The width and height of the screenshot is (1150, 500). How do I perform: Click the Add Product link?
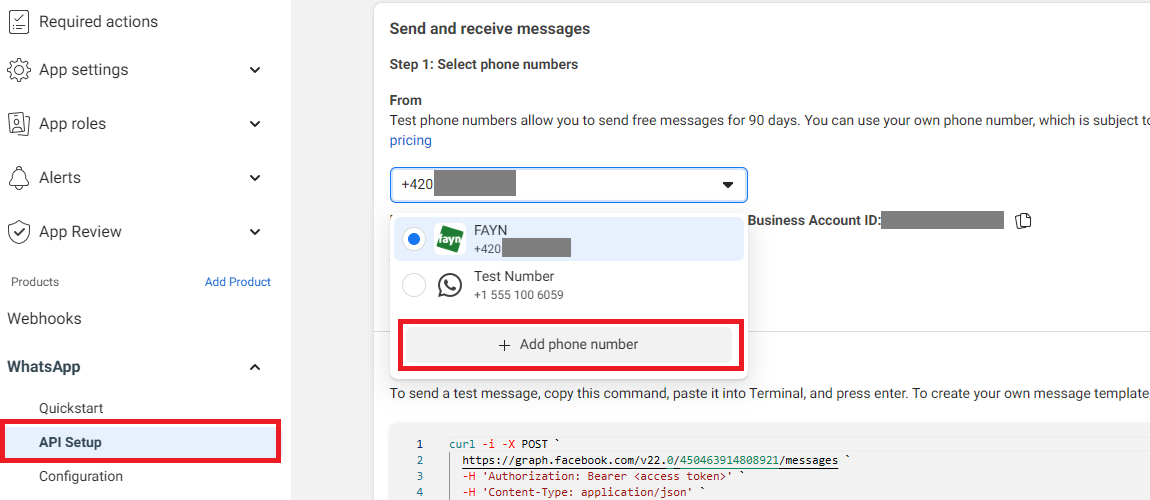[x=237, y=282]
